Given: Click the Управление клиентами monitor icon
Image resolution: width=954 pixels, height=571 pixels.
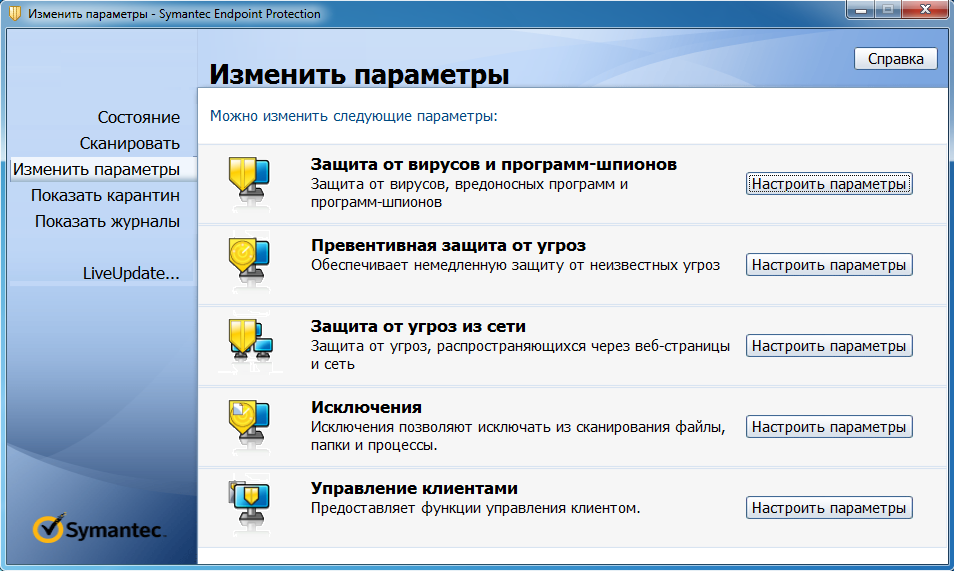Looking at the screenshot, I should point(249,503).
